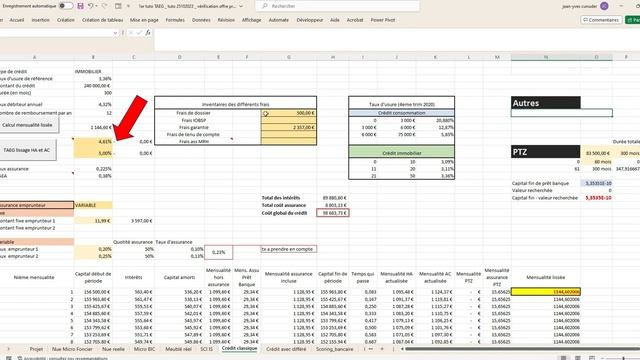Select column N header
Viewport: 640px width, 360px height.
point(545,57)
